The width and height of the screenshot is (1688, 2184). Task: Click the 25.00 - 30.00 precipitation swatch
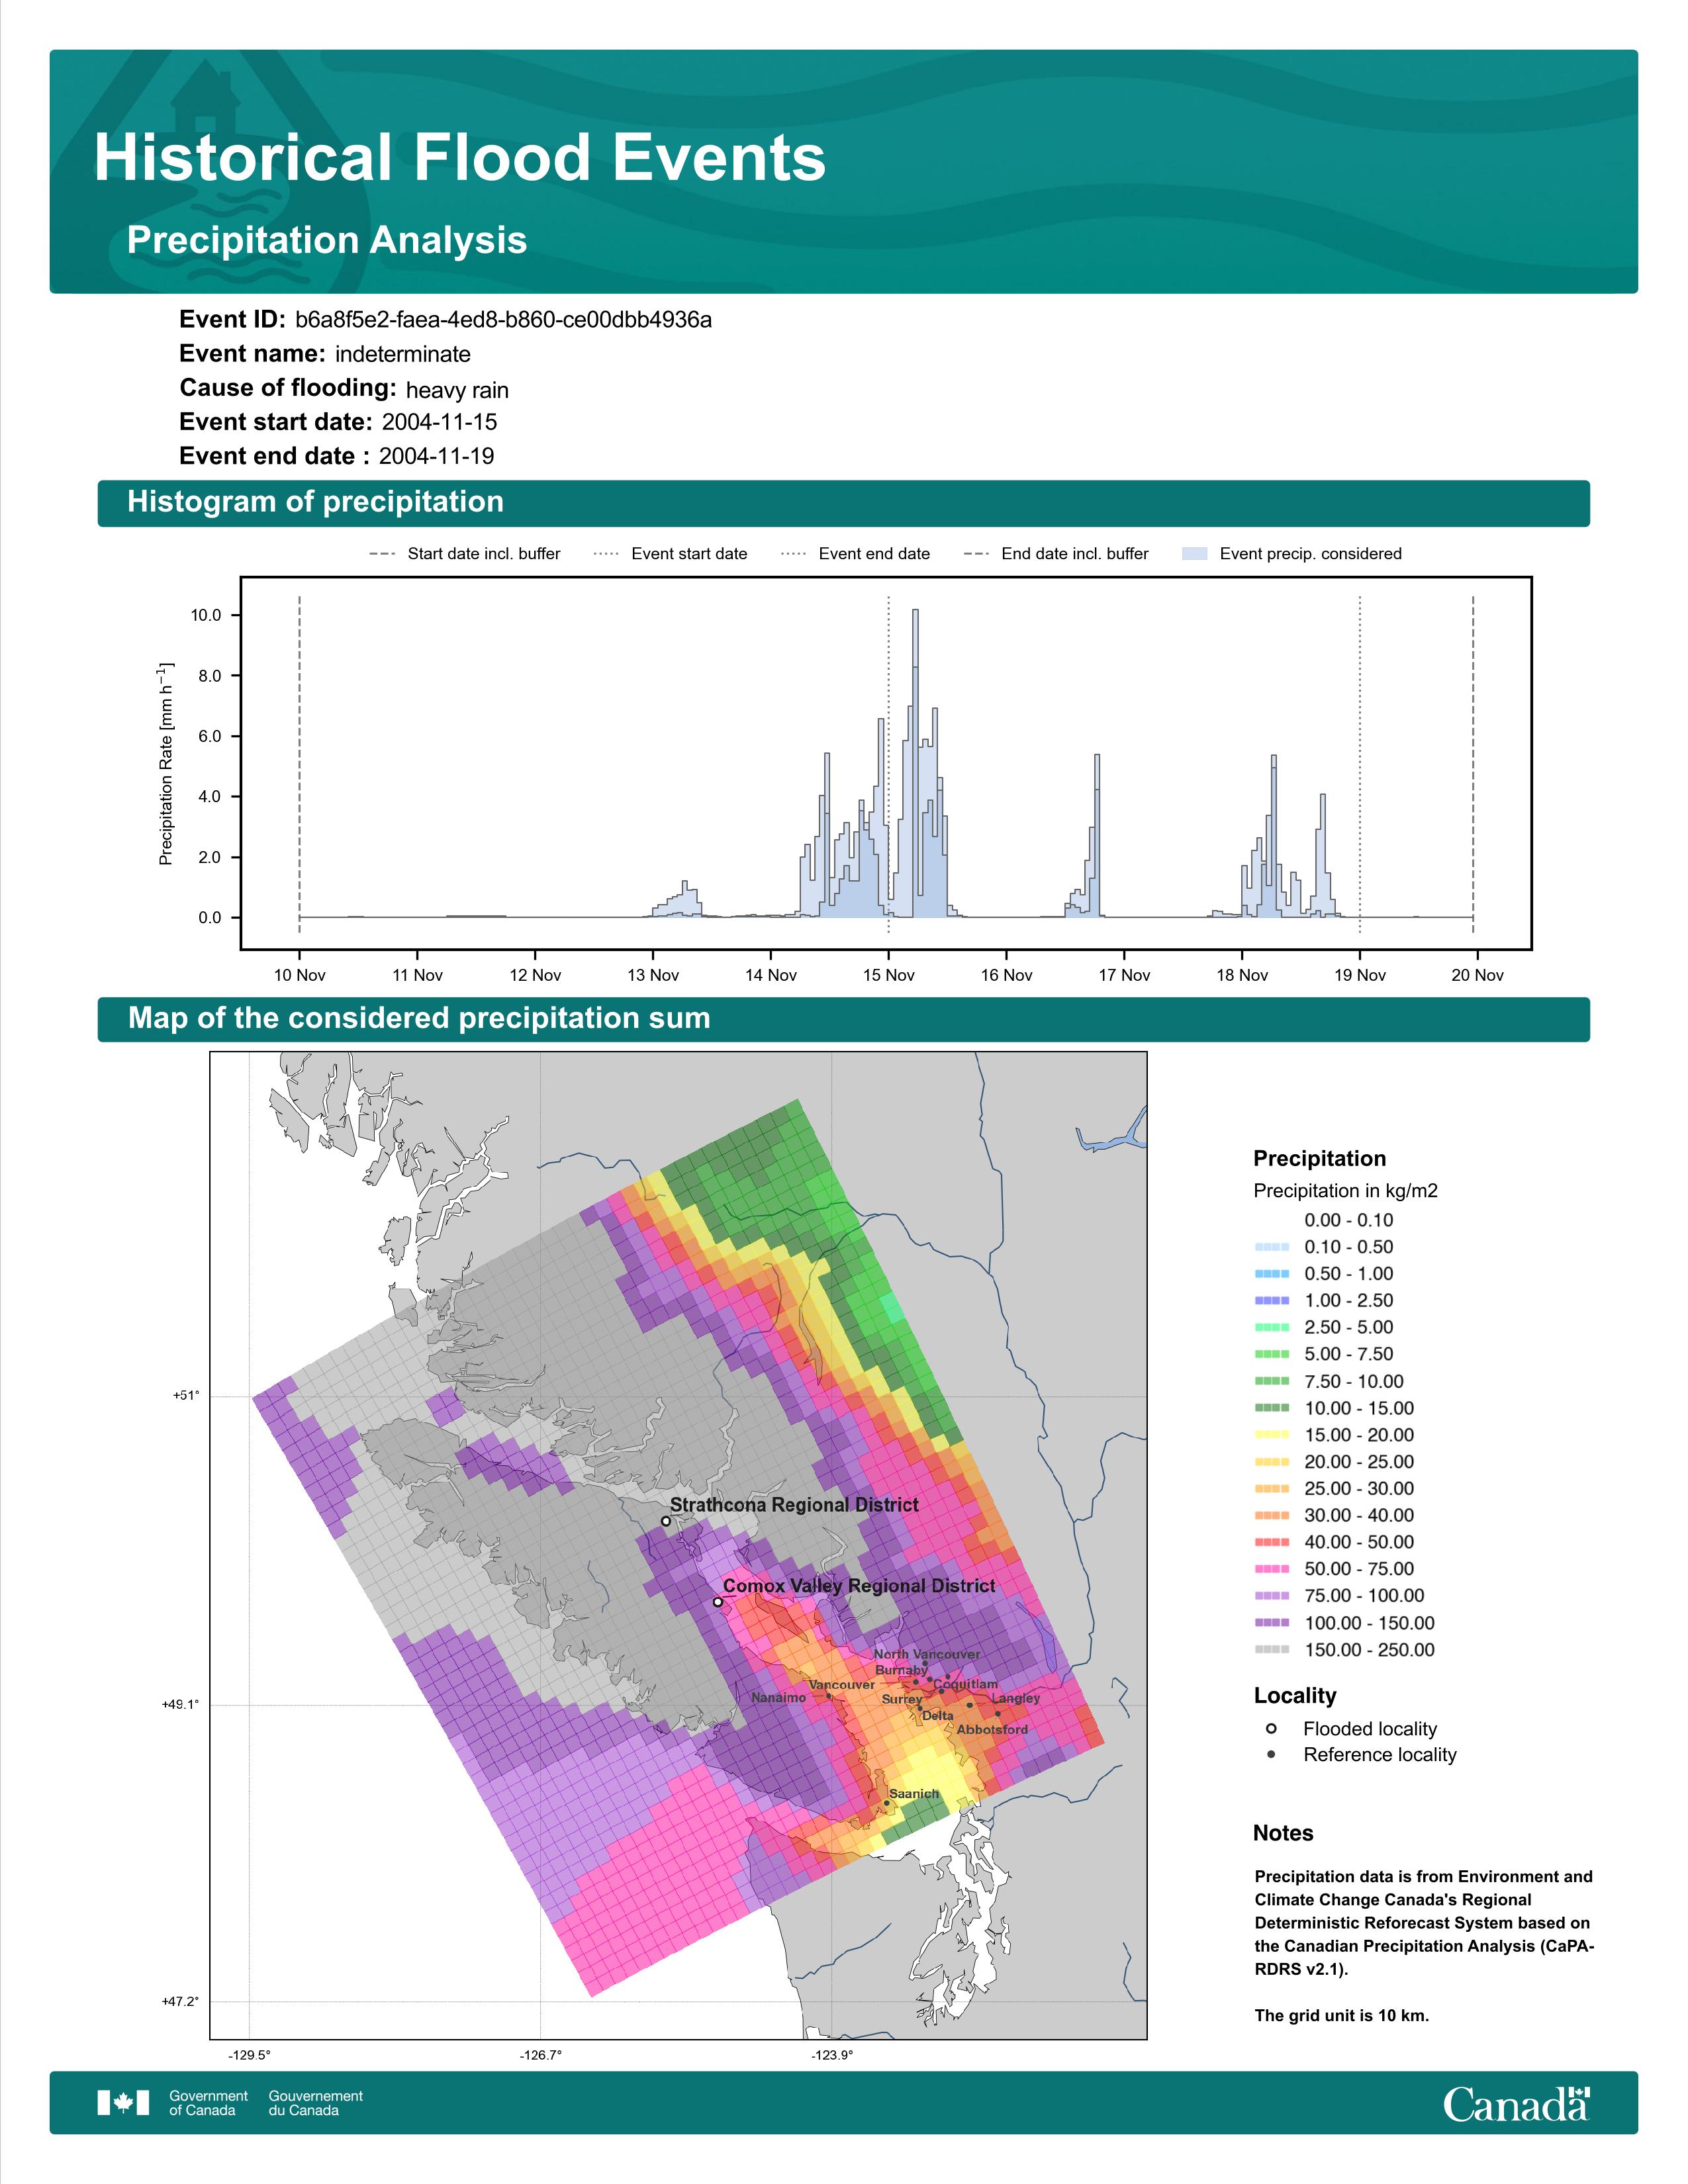(1271, 1489)
